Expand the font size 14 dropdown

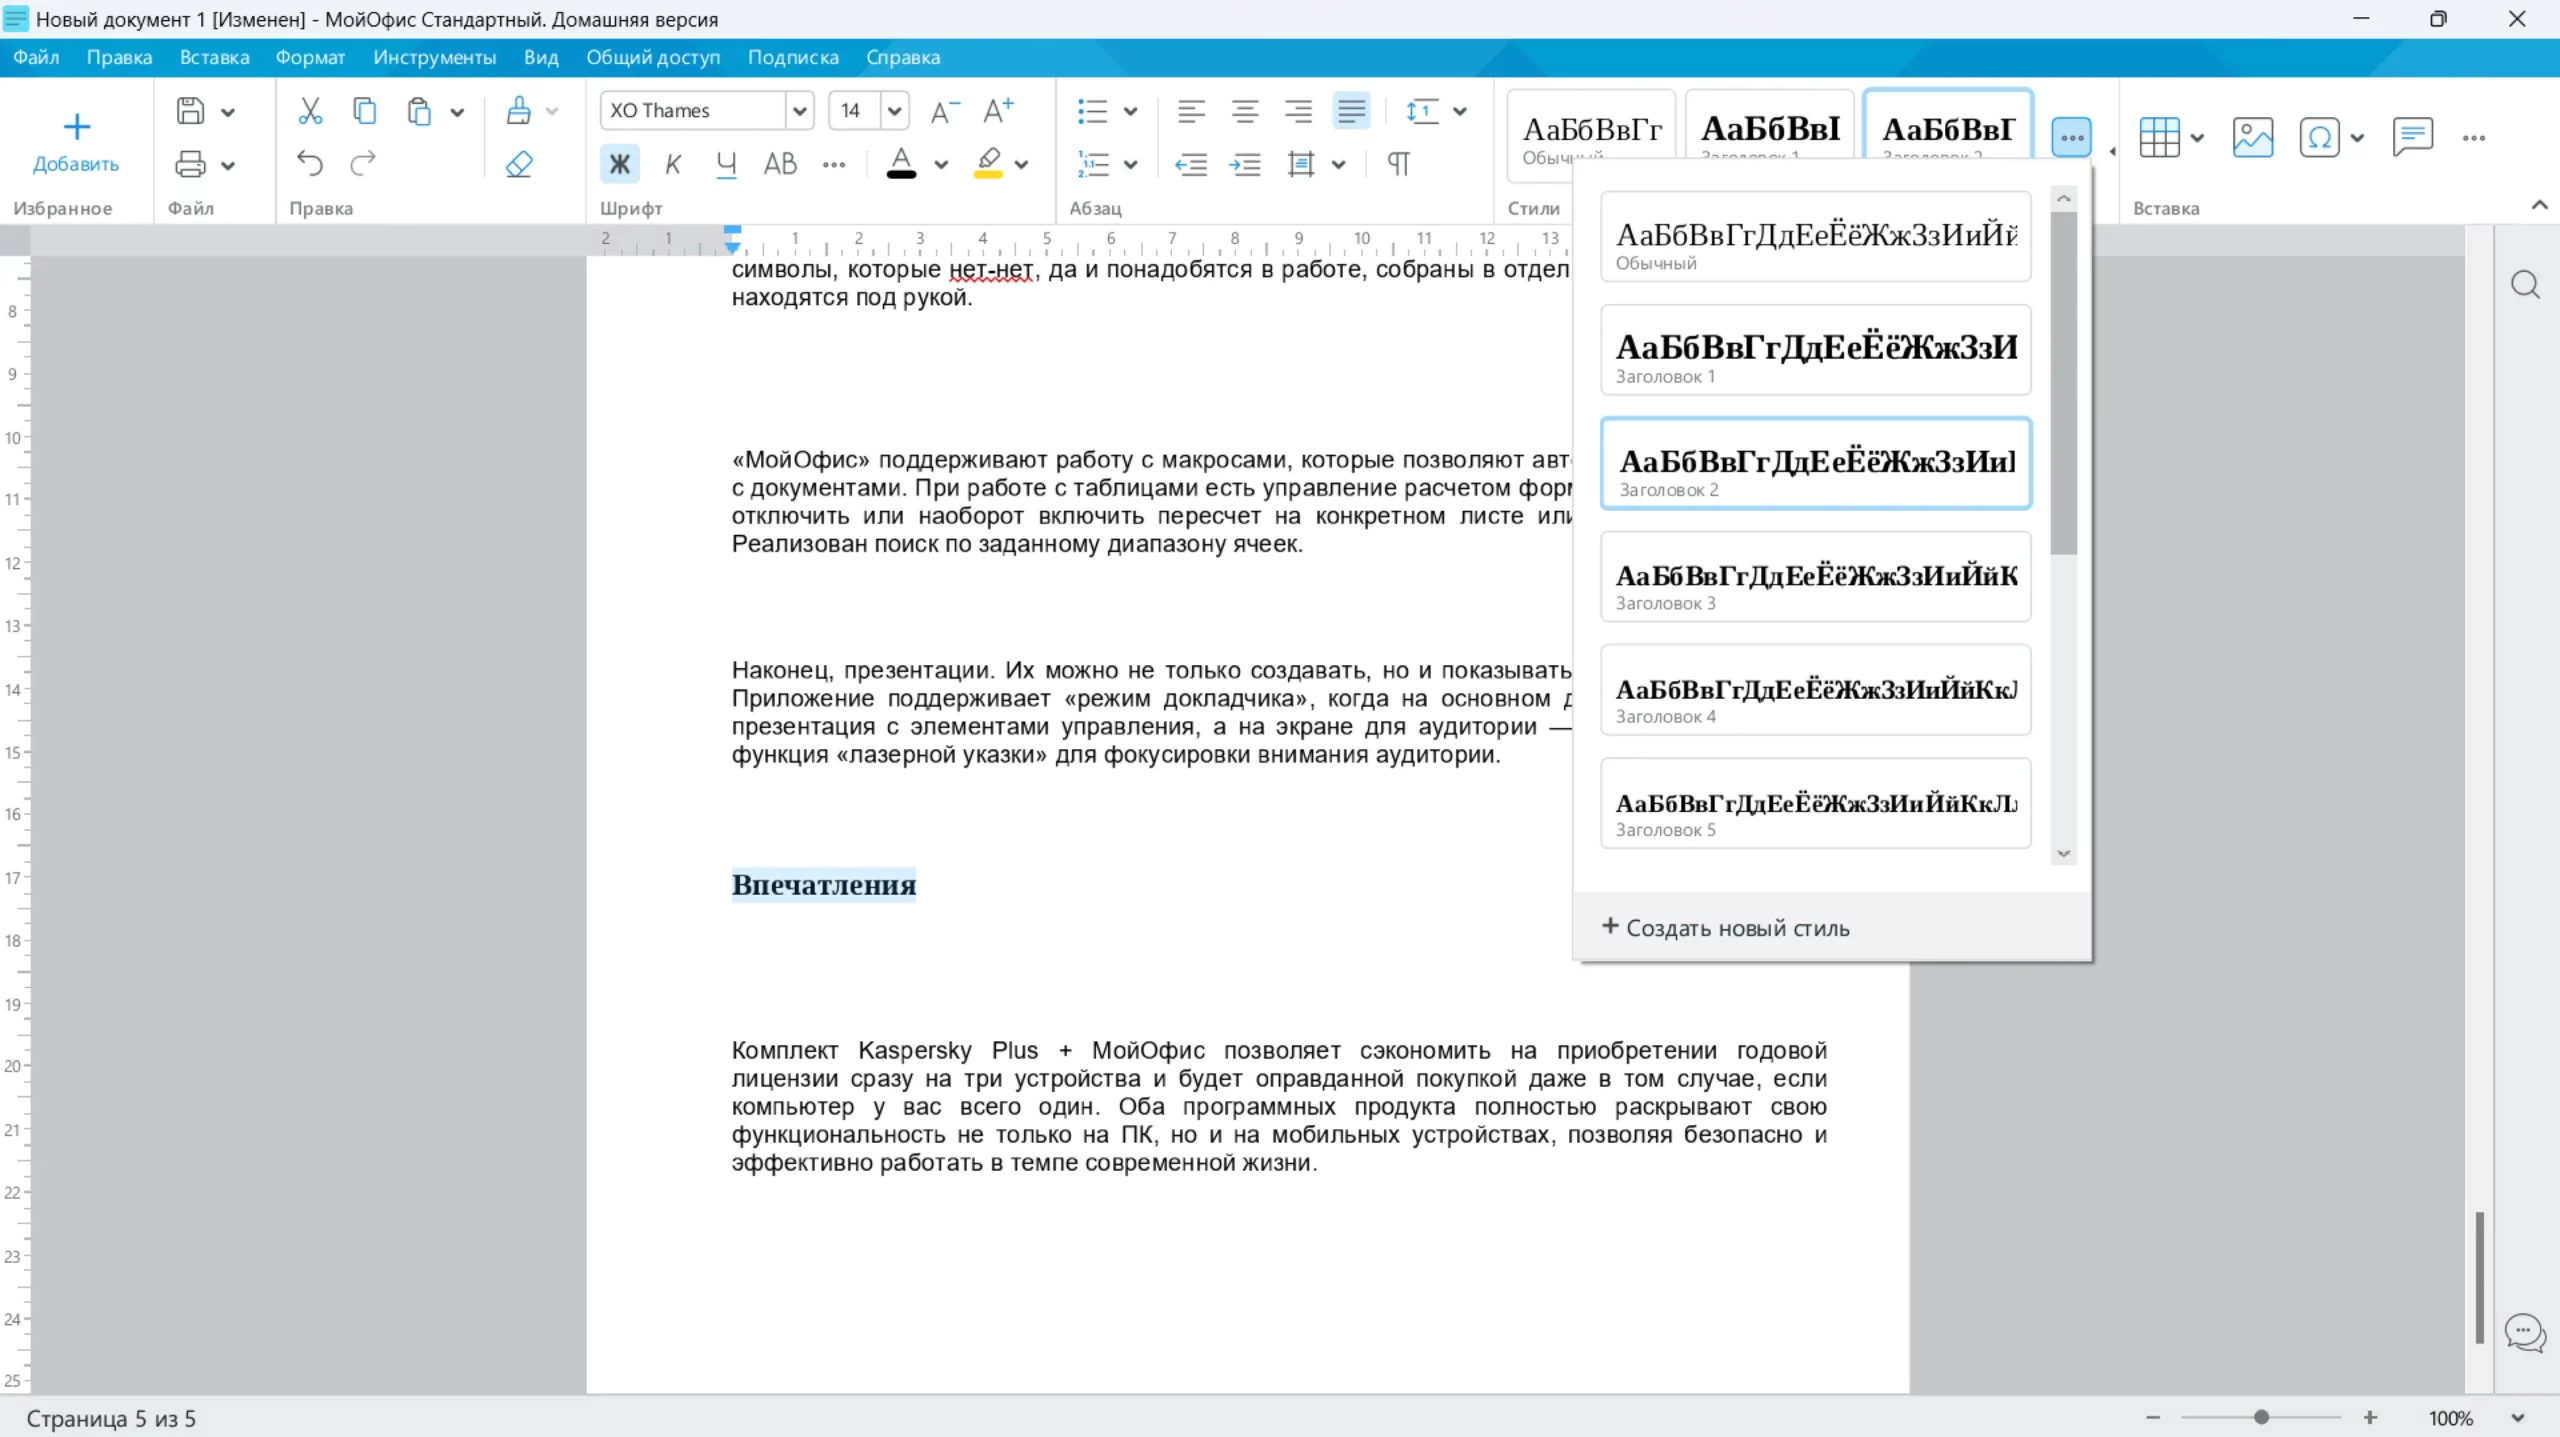point(894,111)
